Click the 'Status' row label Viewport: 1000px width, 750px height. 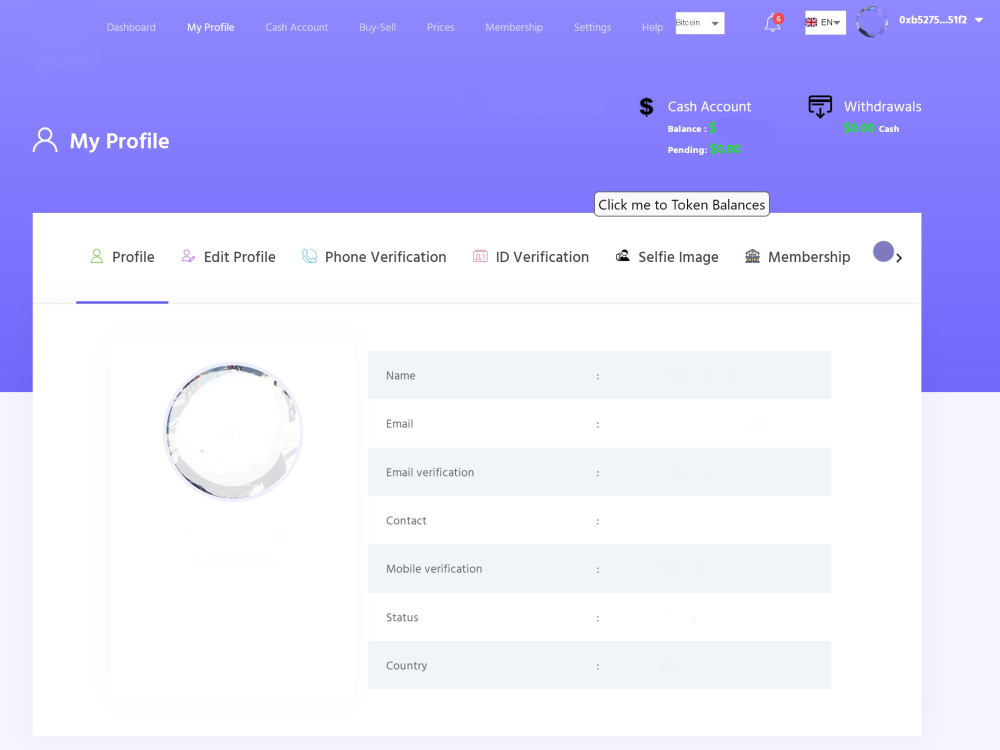coord(402,617)
